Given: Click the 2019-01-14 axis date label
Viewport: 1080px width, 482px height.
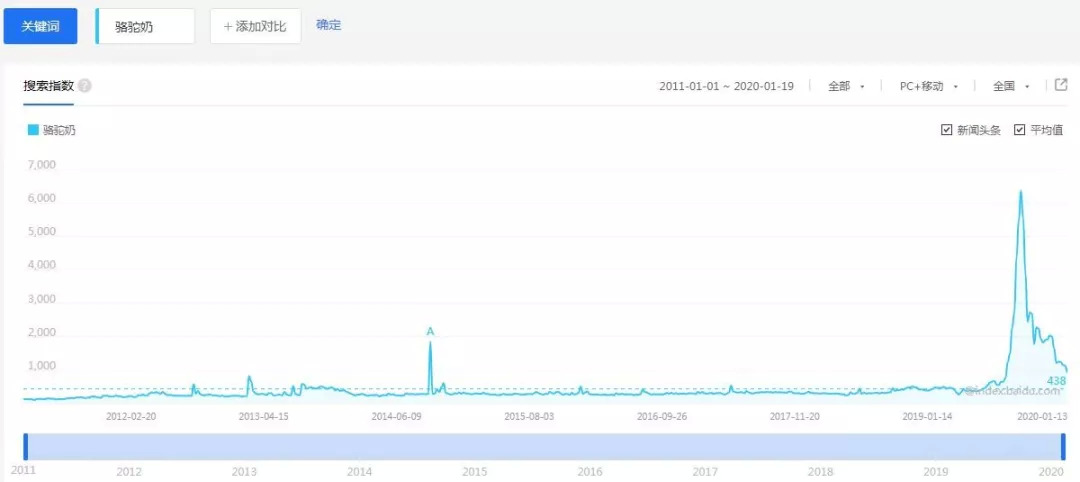Looking at the screenshot, I should pyautogui.click(x=927, y=417).
